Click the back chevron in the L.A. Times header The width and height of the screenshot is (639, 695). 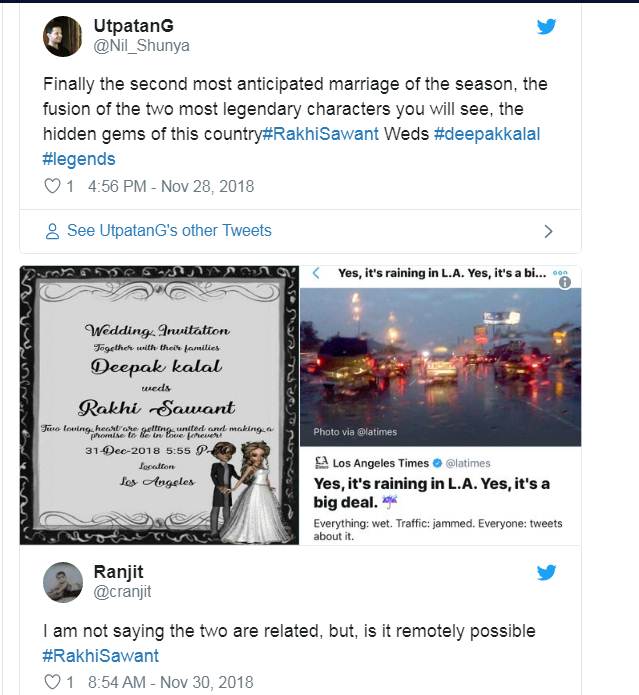pyautogui.click(x=316, y=272)
